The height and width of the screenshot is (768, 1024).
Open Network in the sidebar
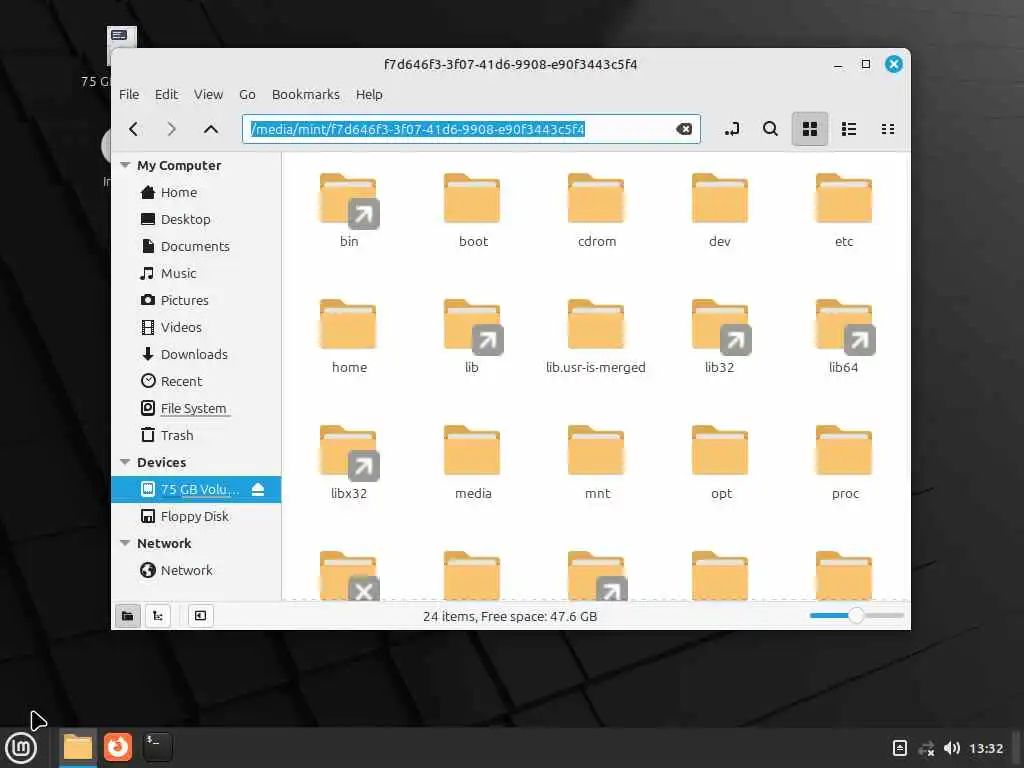(x=196, y=570)
